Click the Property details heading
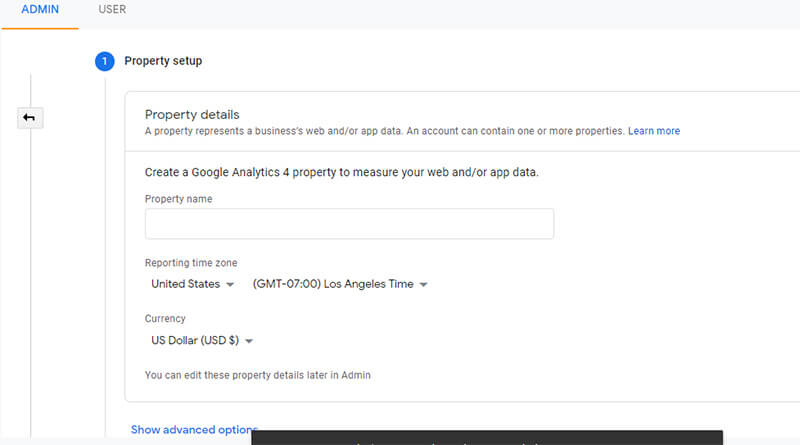 pos(192,114)
